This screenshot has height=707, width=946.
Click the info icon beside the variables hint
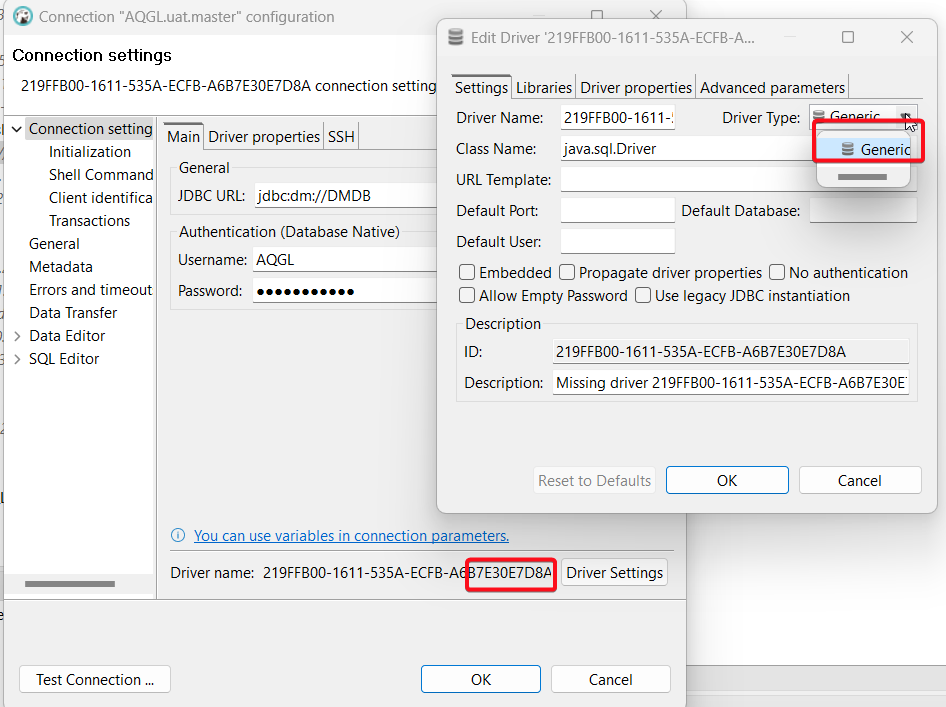[179, 535]
